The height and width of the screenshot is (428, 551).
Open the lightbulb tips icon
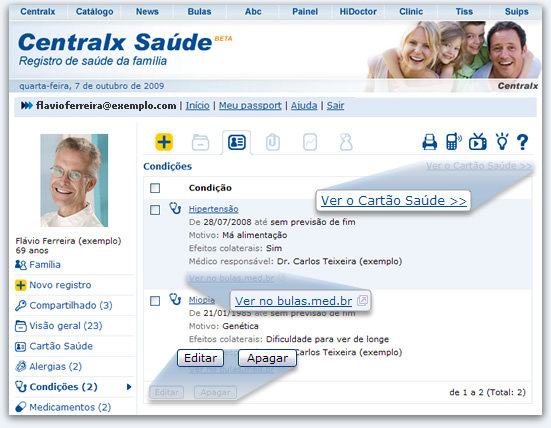click(502, 141)
